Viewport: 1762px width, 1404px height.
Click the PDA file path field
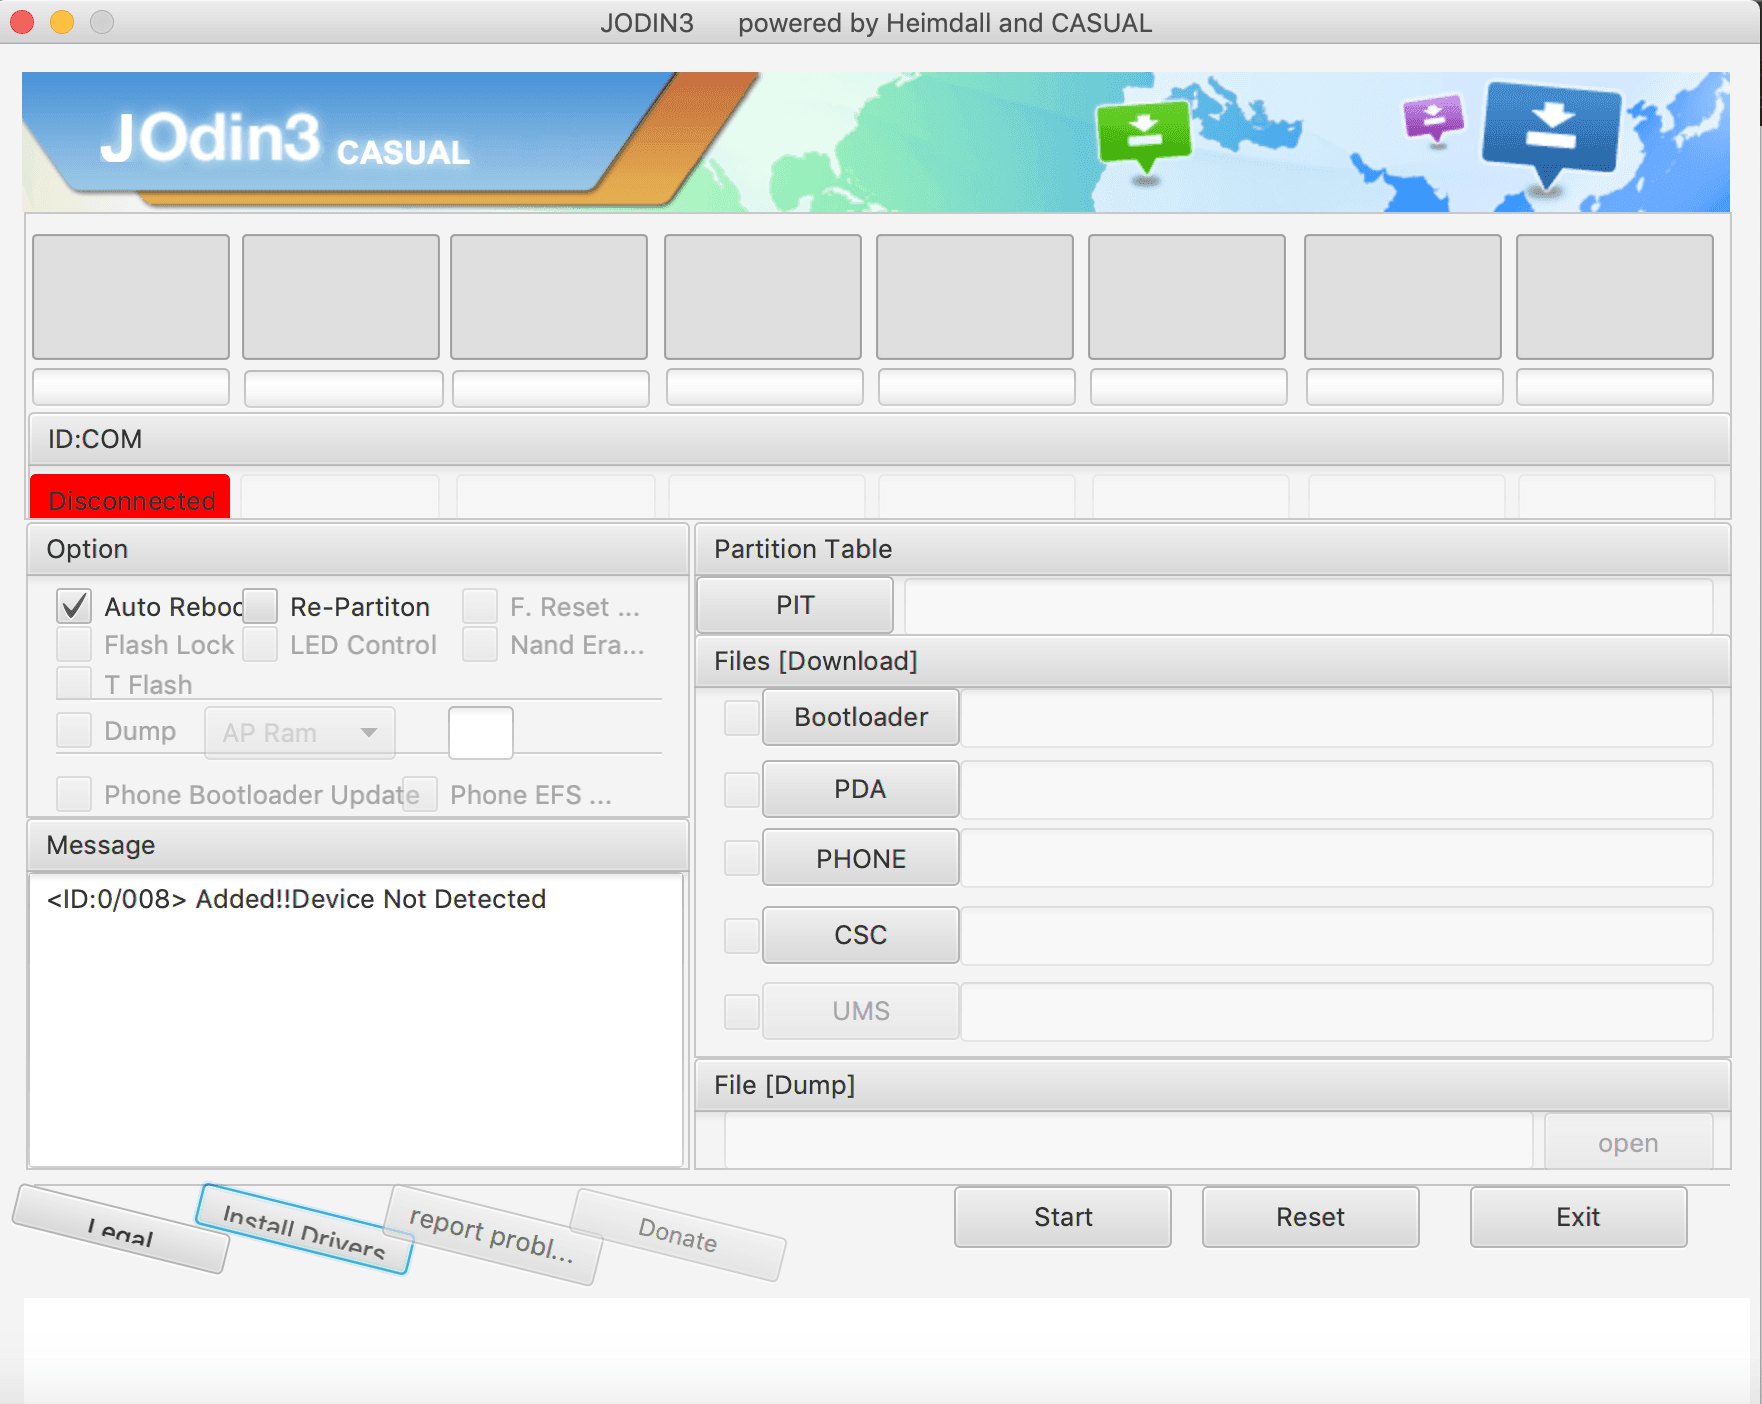1337,789
